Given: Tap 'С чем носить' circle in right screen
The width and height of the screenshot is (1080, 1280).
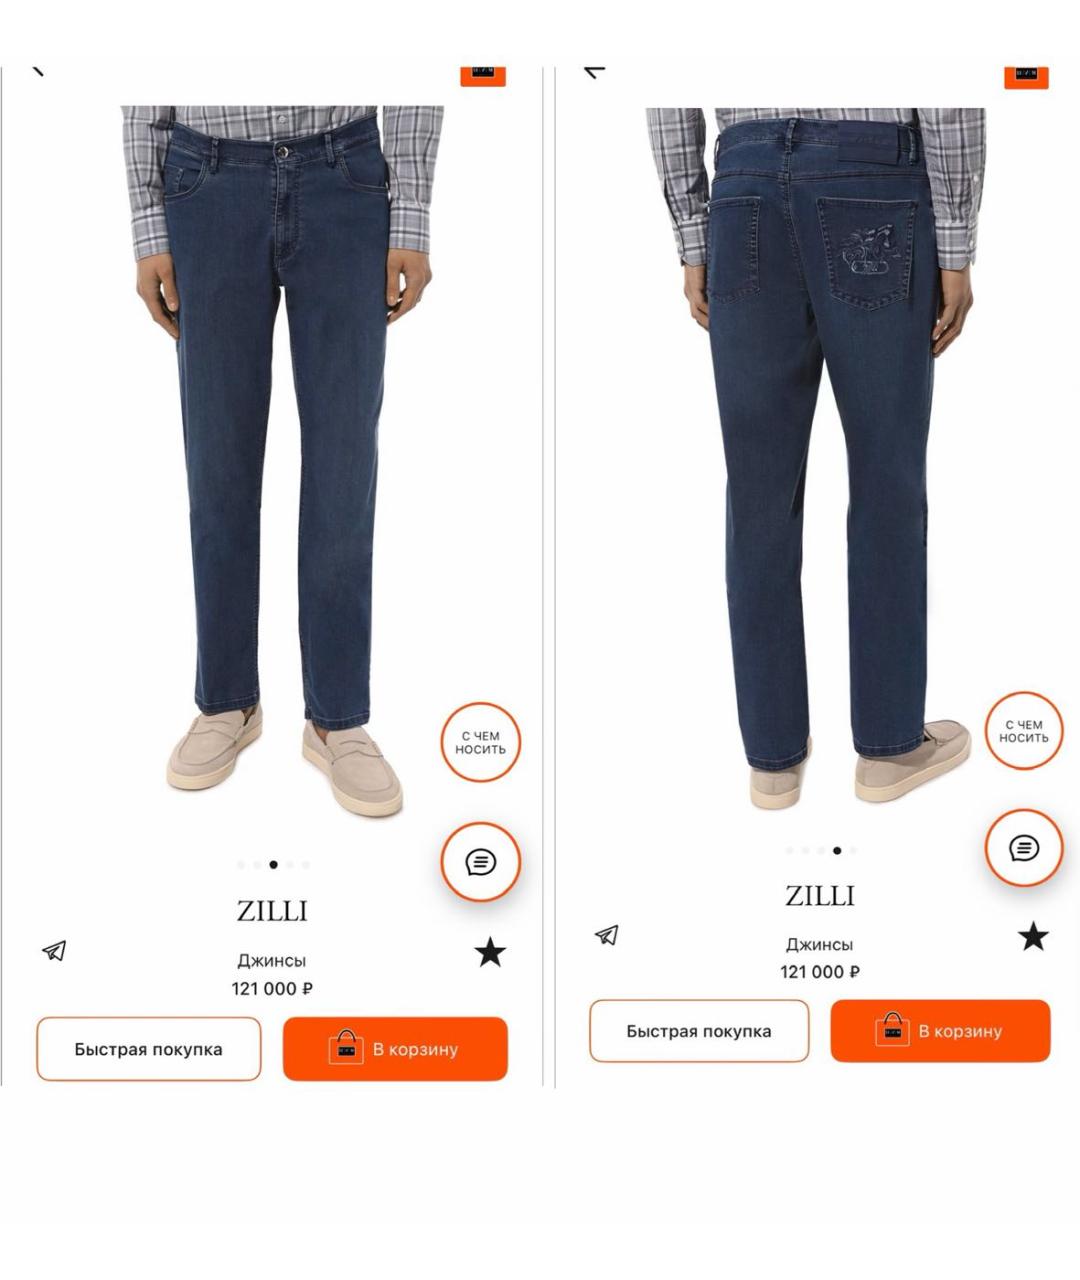Looking at the screenshot, I should coord(1023,731).
